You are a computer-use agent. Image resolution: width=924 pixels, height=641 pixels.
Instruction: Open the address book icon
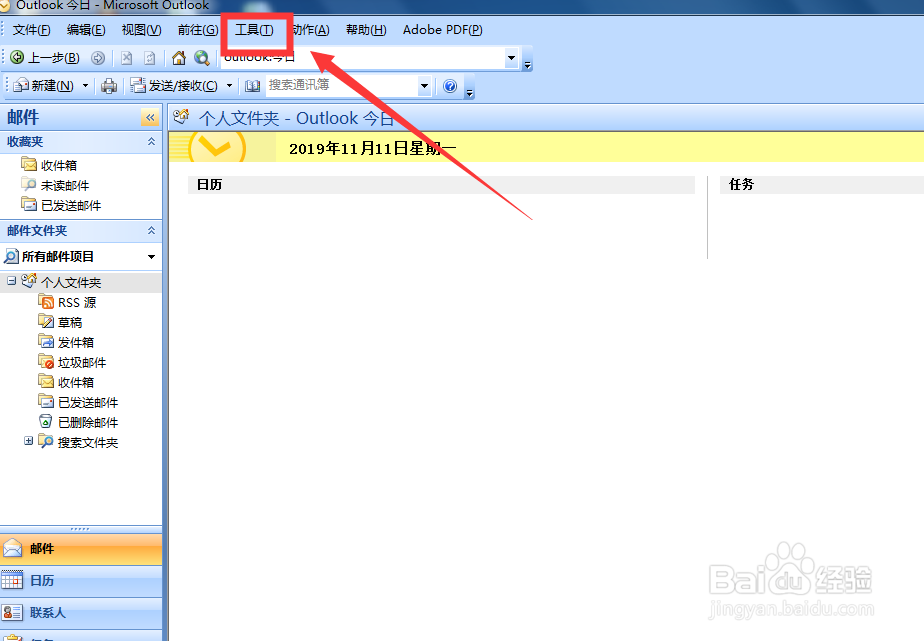(253, 86)
